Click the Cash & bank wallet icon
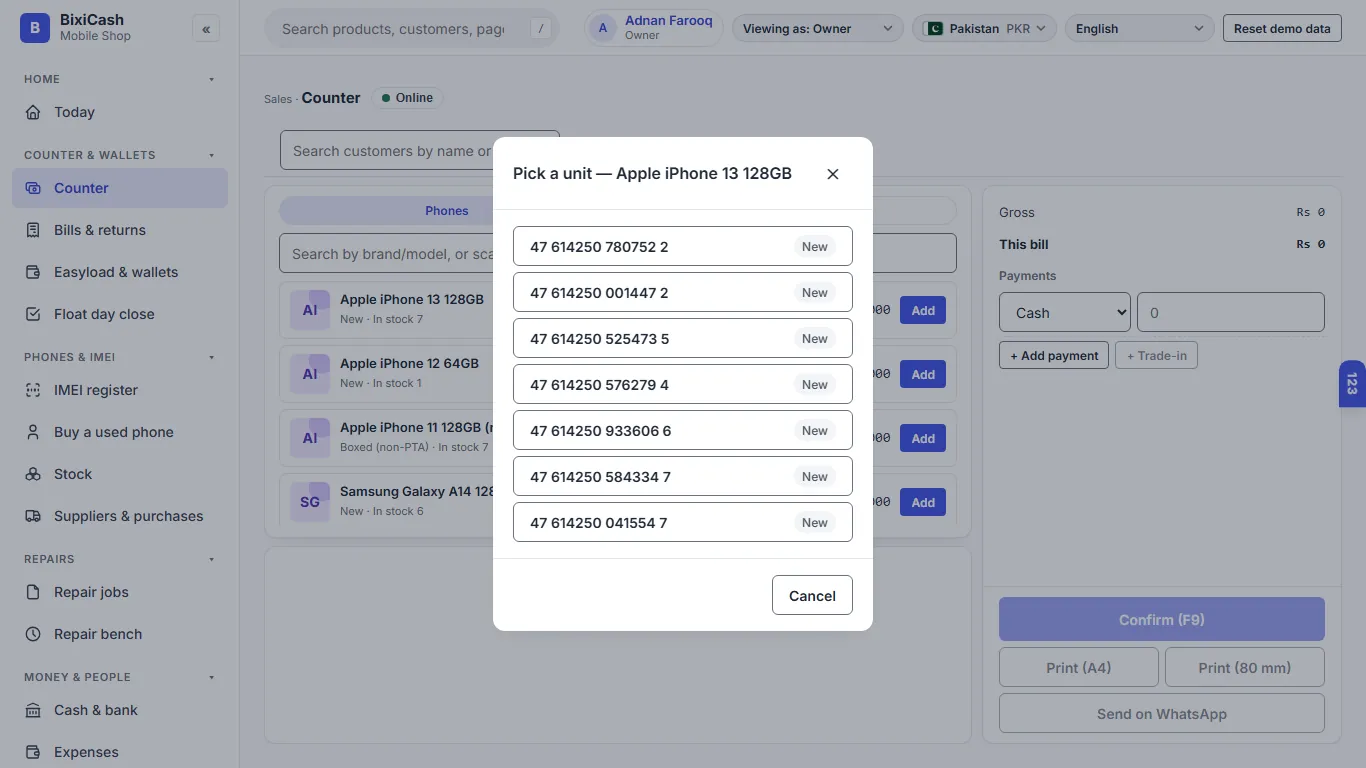 [x=33, y=710]
